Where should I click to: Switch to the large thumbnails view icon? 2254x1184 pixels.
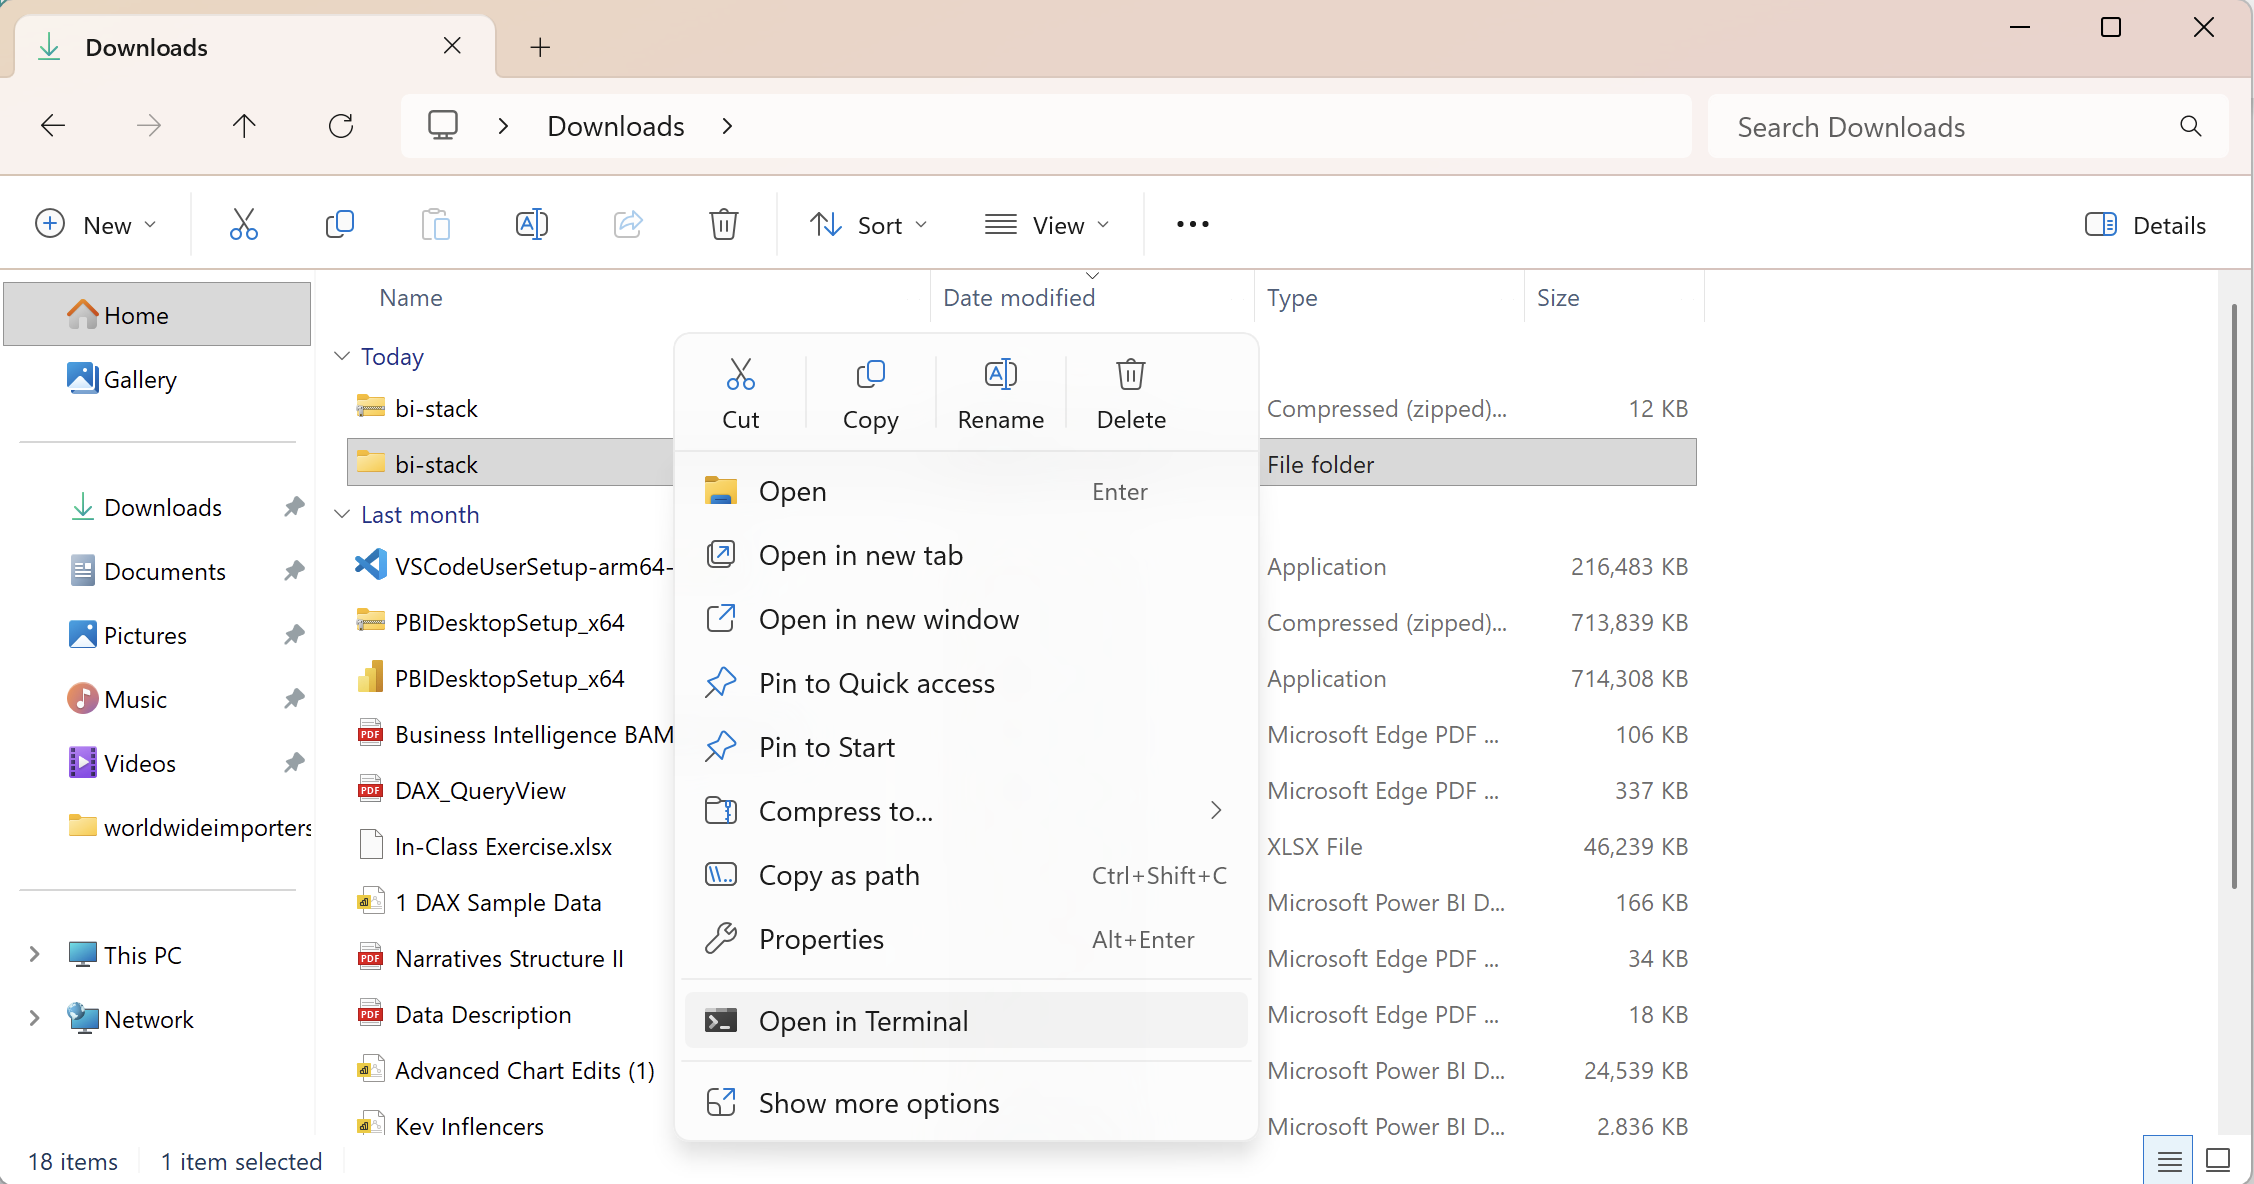pos(2218,1160)
